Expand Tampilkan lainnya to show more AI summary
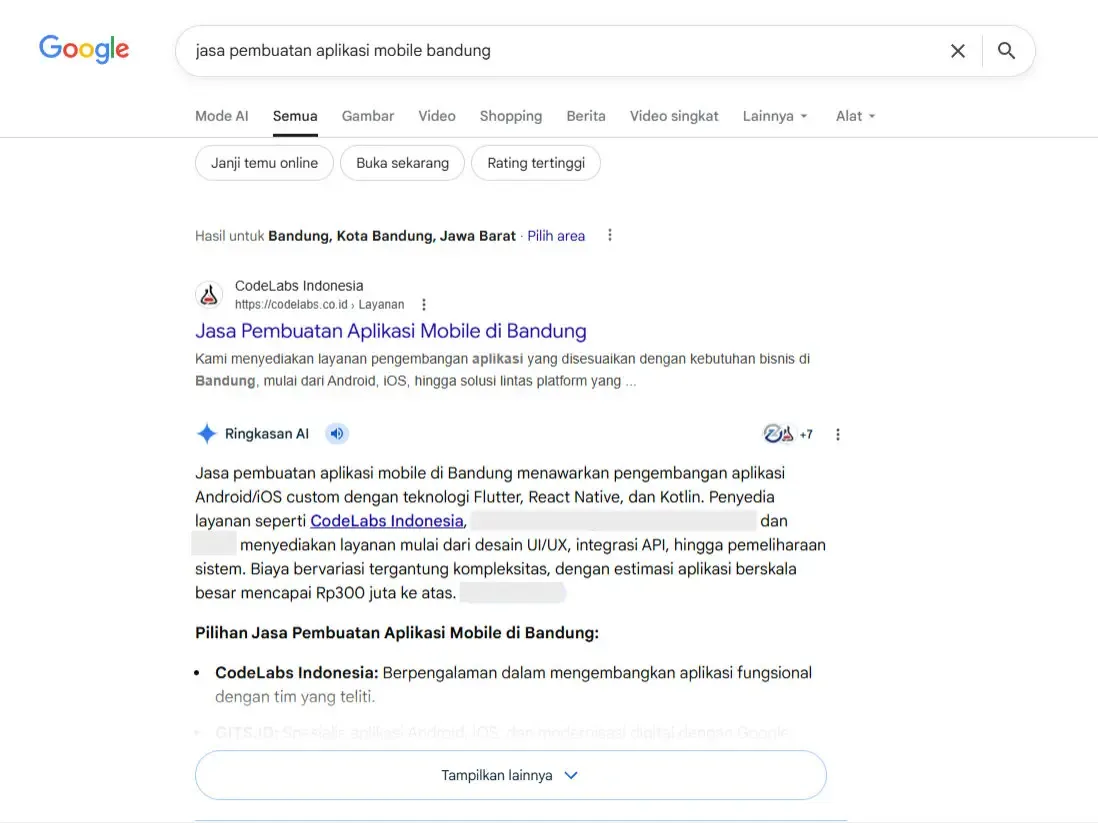Image resolution: width=1098 pixels, height=823 pixels. pos(510,774)
